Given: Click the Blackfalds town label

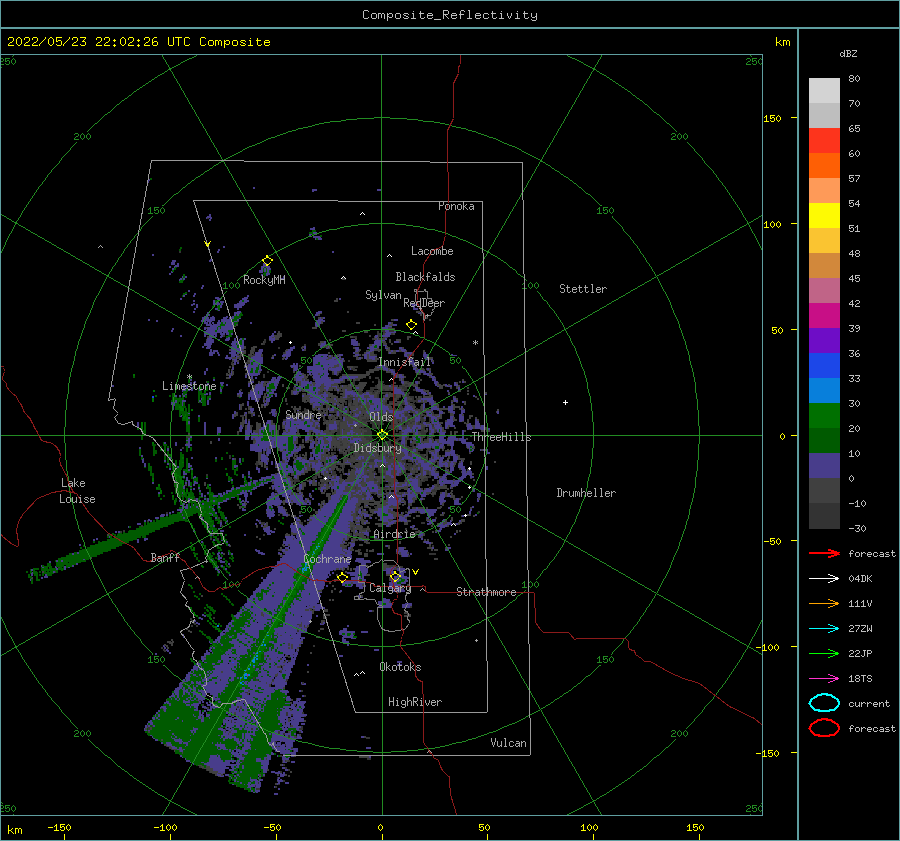Looking at the screenshot, I should pos(425,277).
